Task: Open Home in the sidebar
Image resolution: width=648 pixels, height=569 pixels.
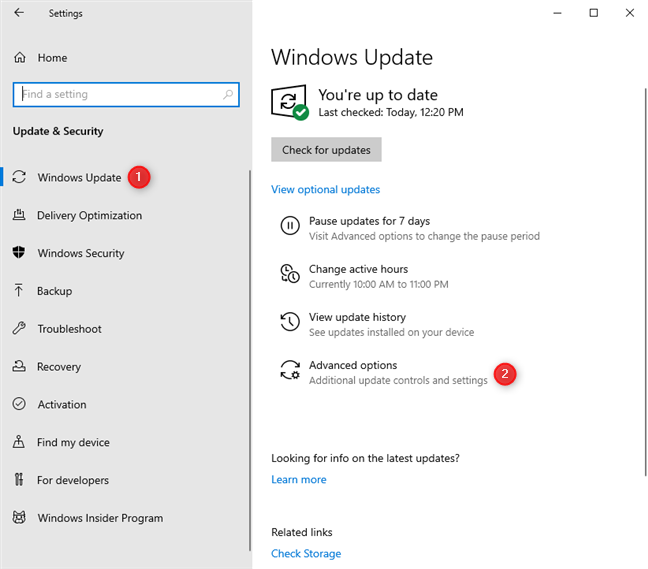Action: [x=52, y=58]
